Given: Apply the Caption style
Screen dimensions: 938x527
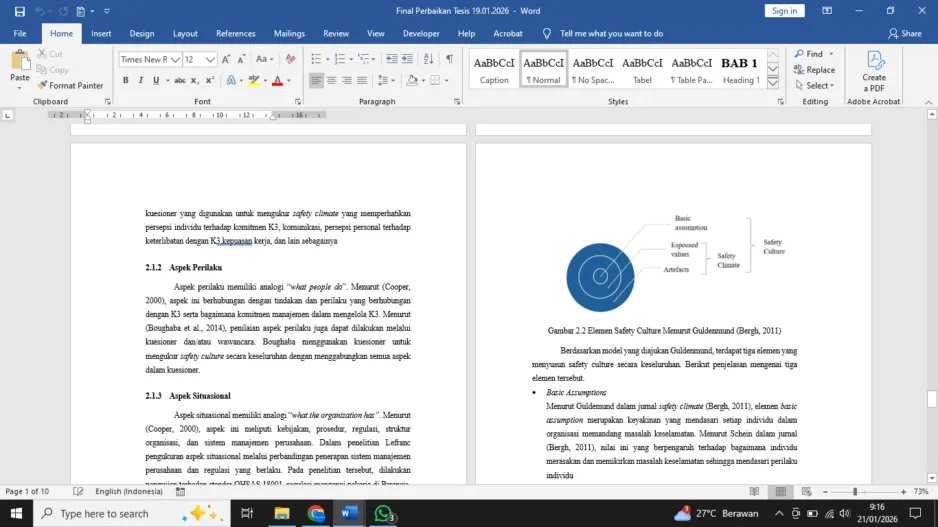Looking at the screenshot, I should pyautogui.click(x=494, y=69).
